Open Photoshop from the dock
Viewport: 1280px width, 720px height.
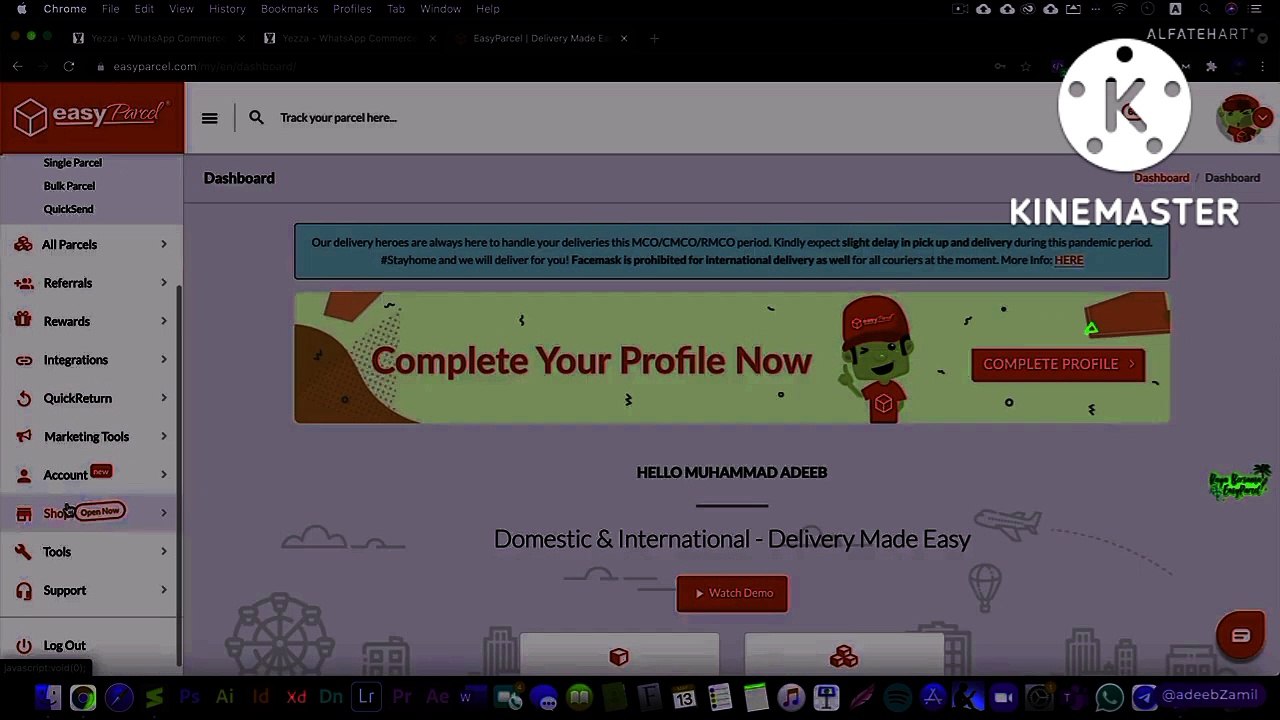pos(189,697)
